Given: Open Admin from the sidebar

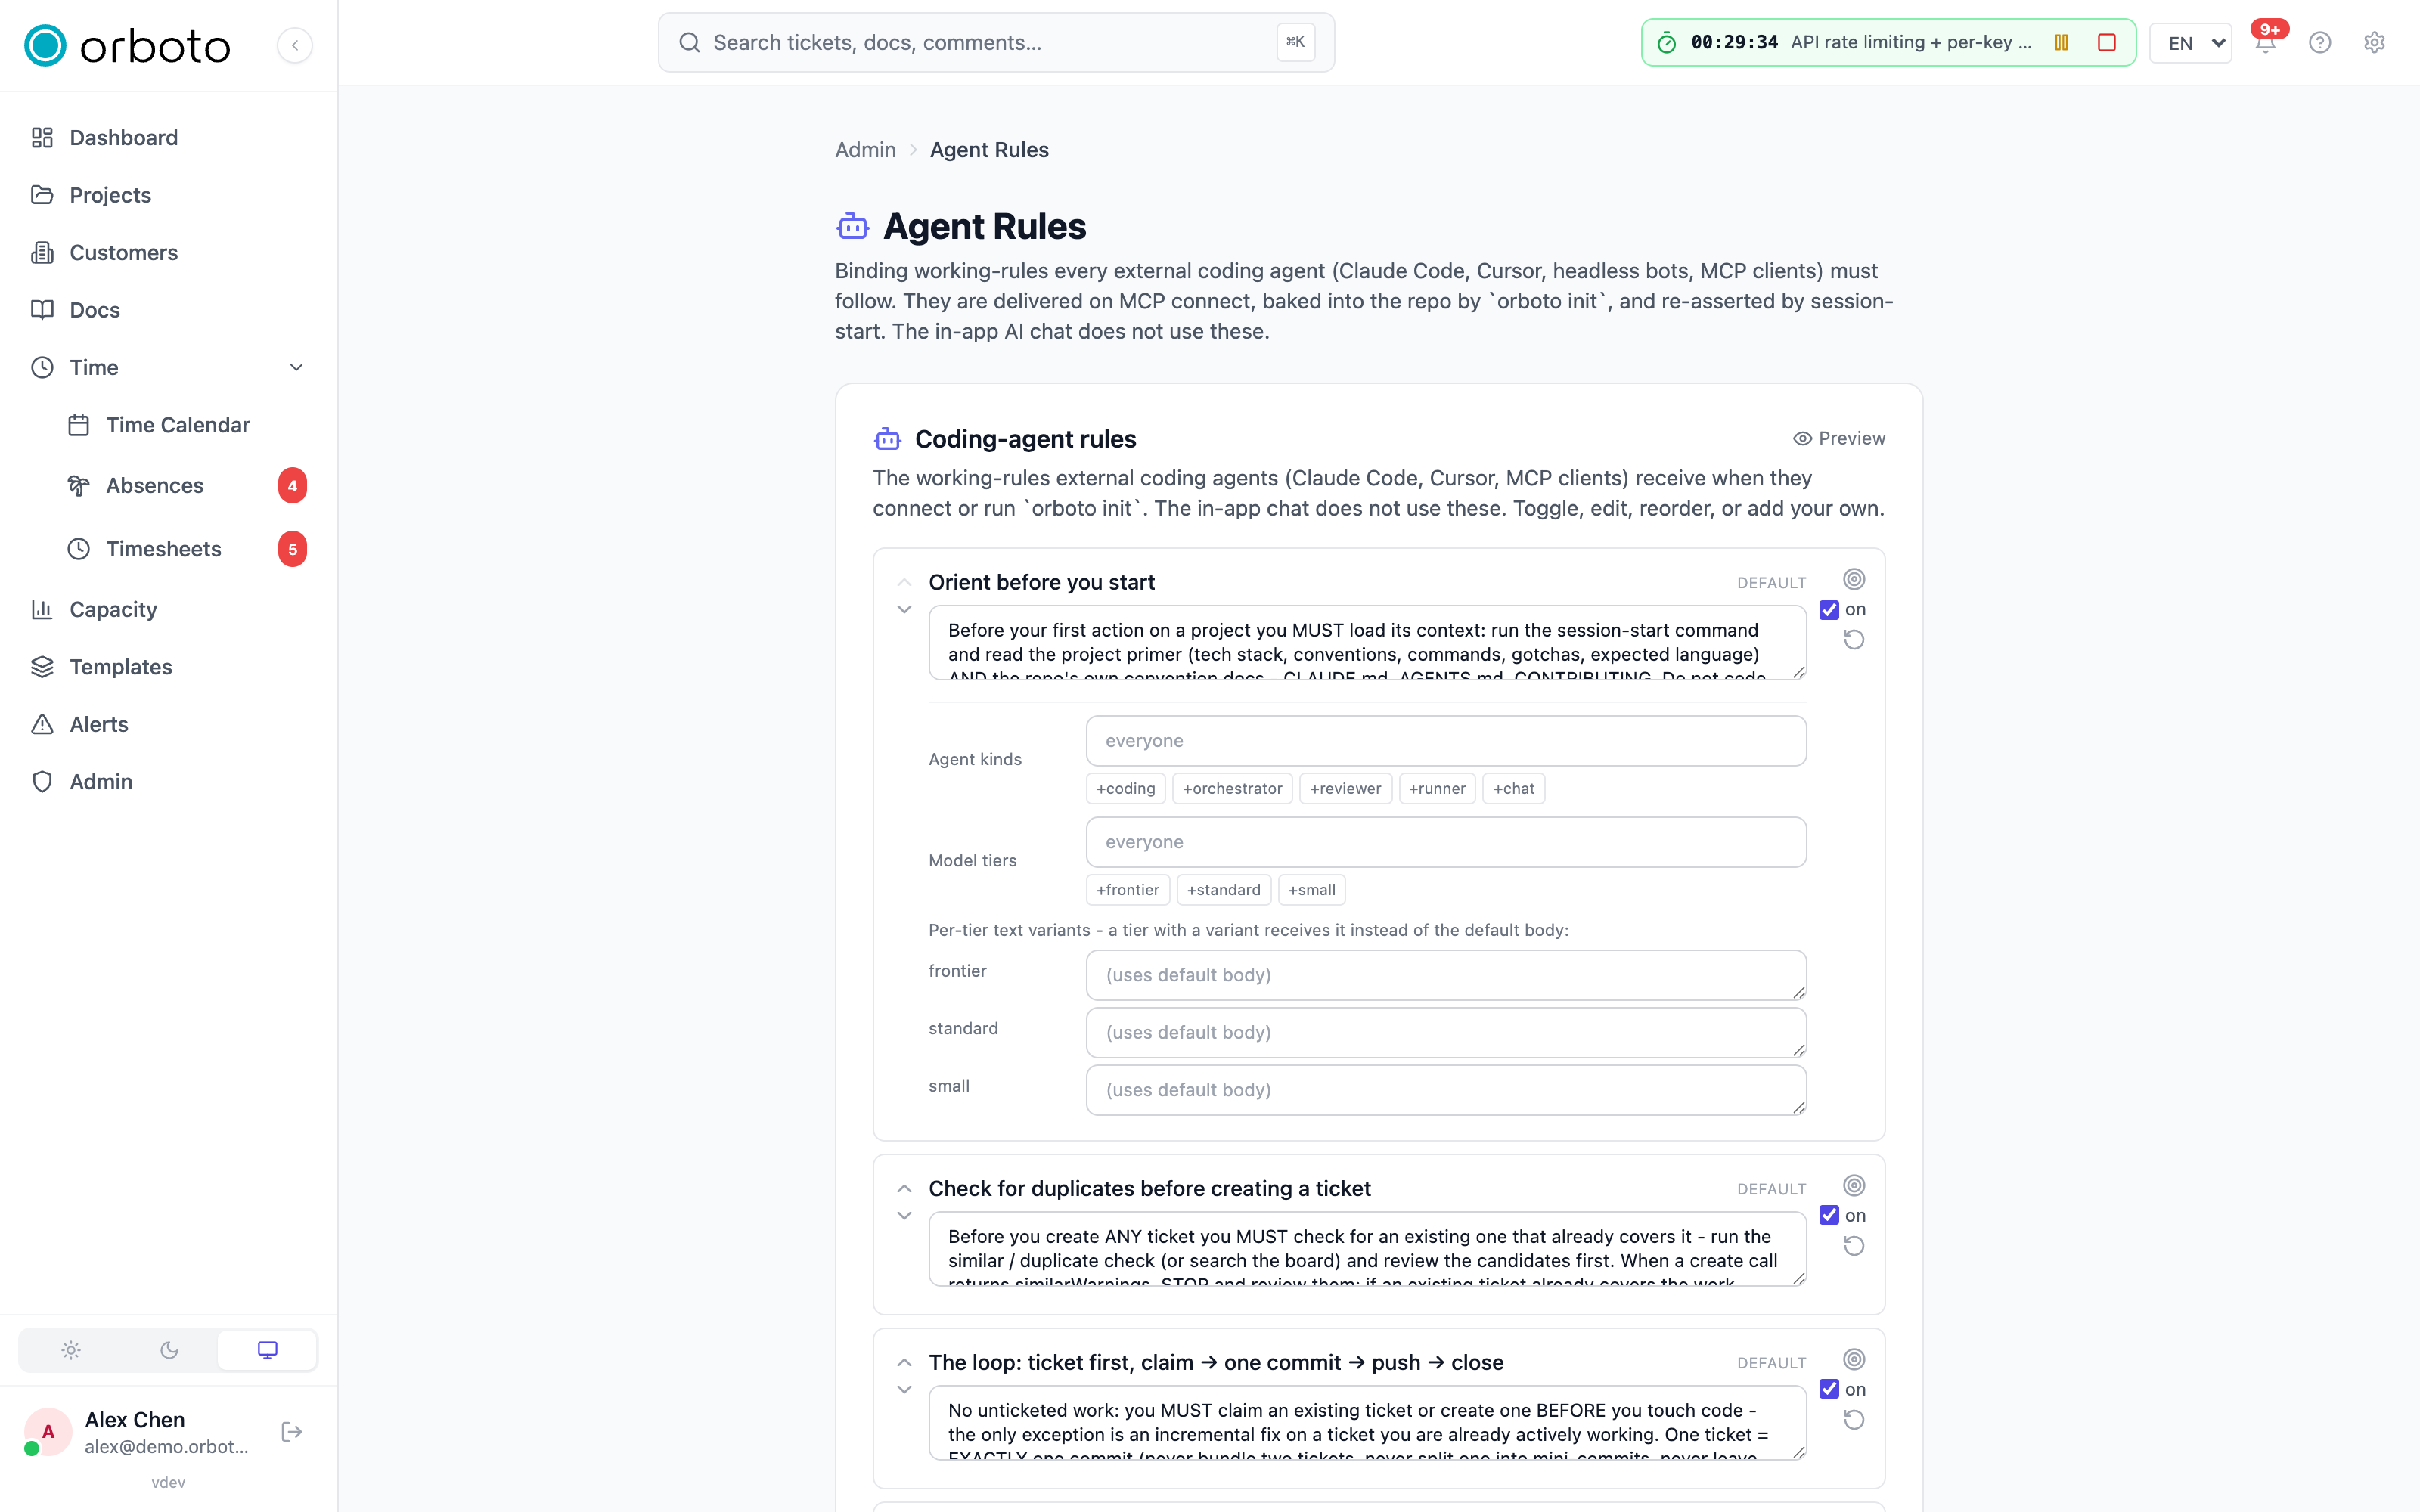Looking at the screenshot, I should coord(168,782).
